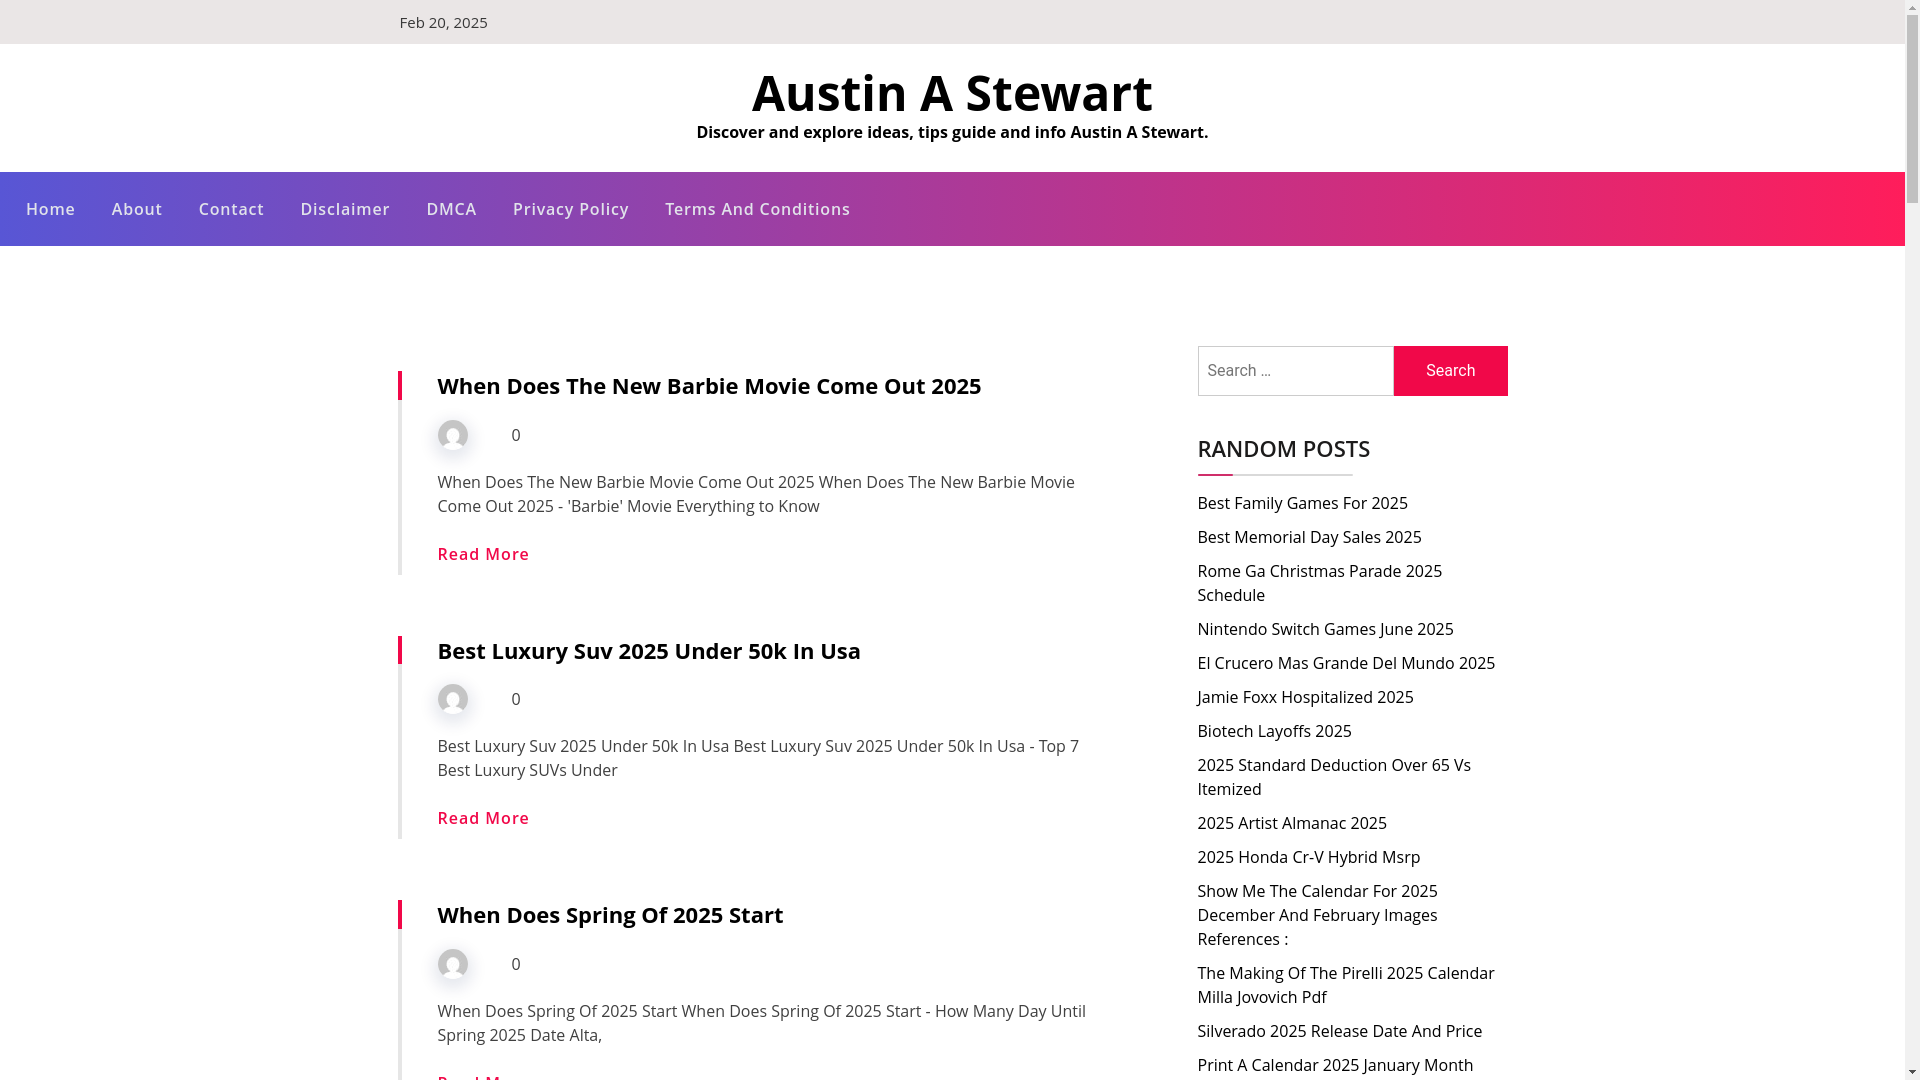Open the Home menu item
Image resolution: width=1920 pixels, height=1080 pixels.
[x=51, y=209]
